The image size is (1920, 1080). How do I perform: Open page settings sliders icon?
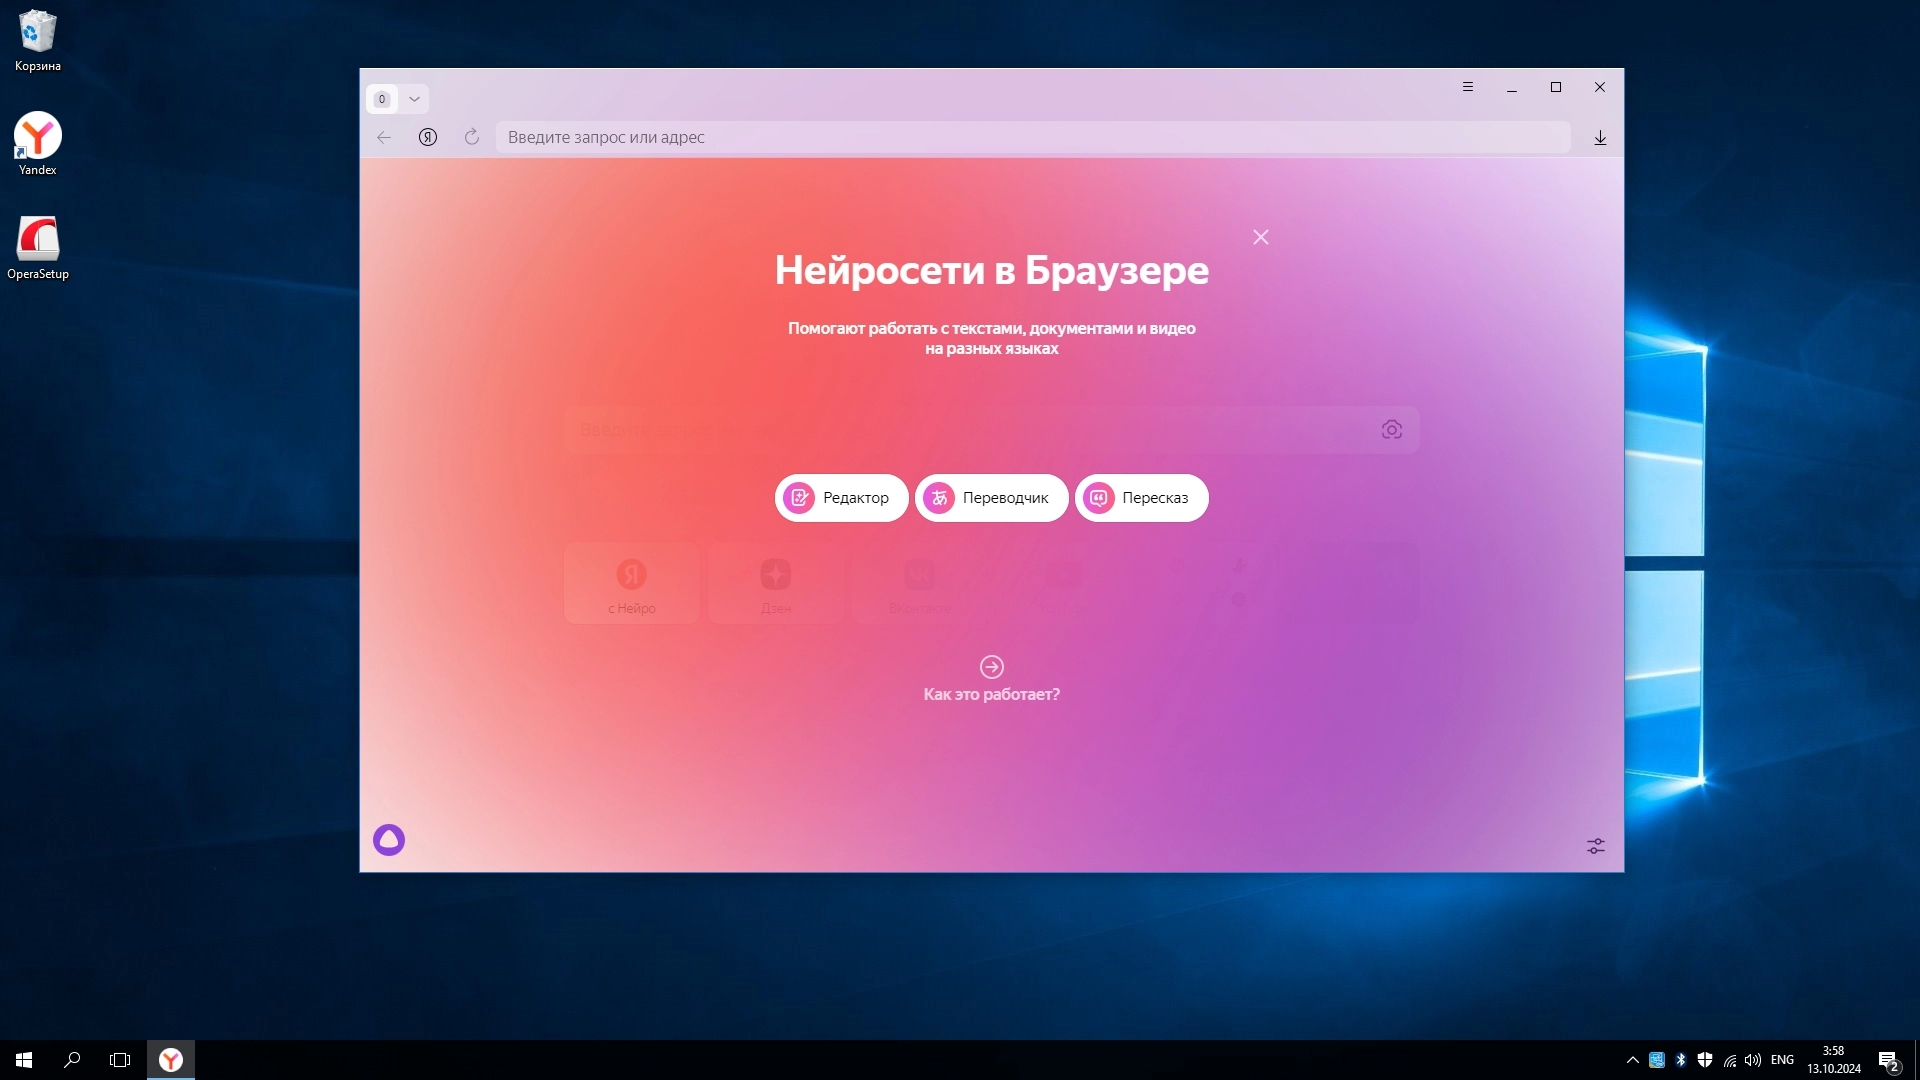tap(1596, 846)
